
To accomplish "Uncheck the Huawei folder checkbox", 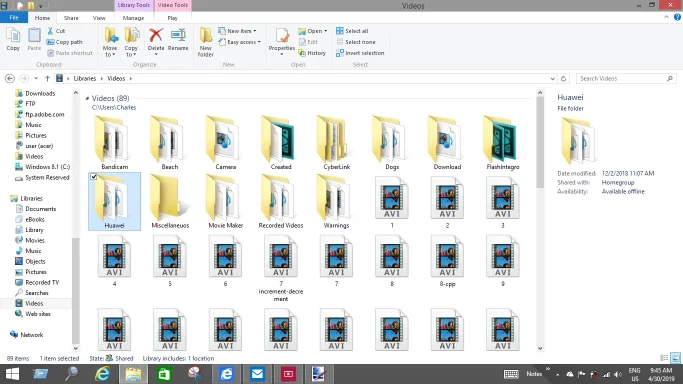I will pyautogui.click(x=94, y=177).
